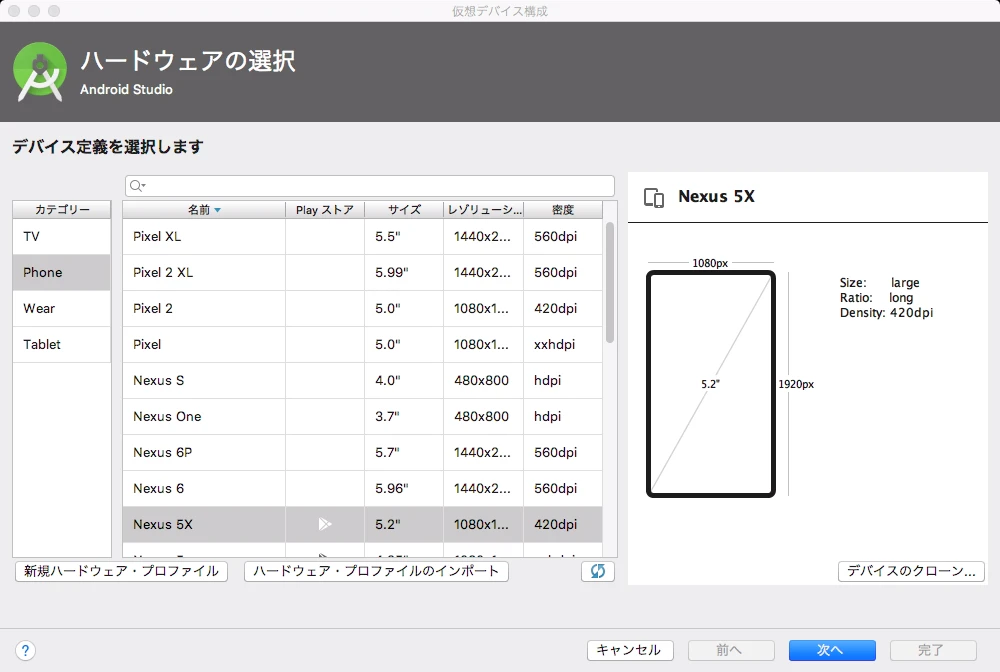Select the Pixel device name cell
Screen dimensions: 1000x672
pyautogui.click(x=204, y=344)
